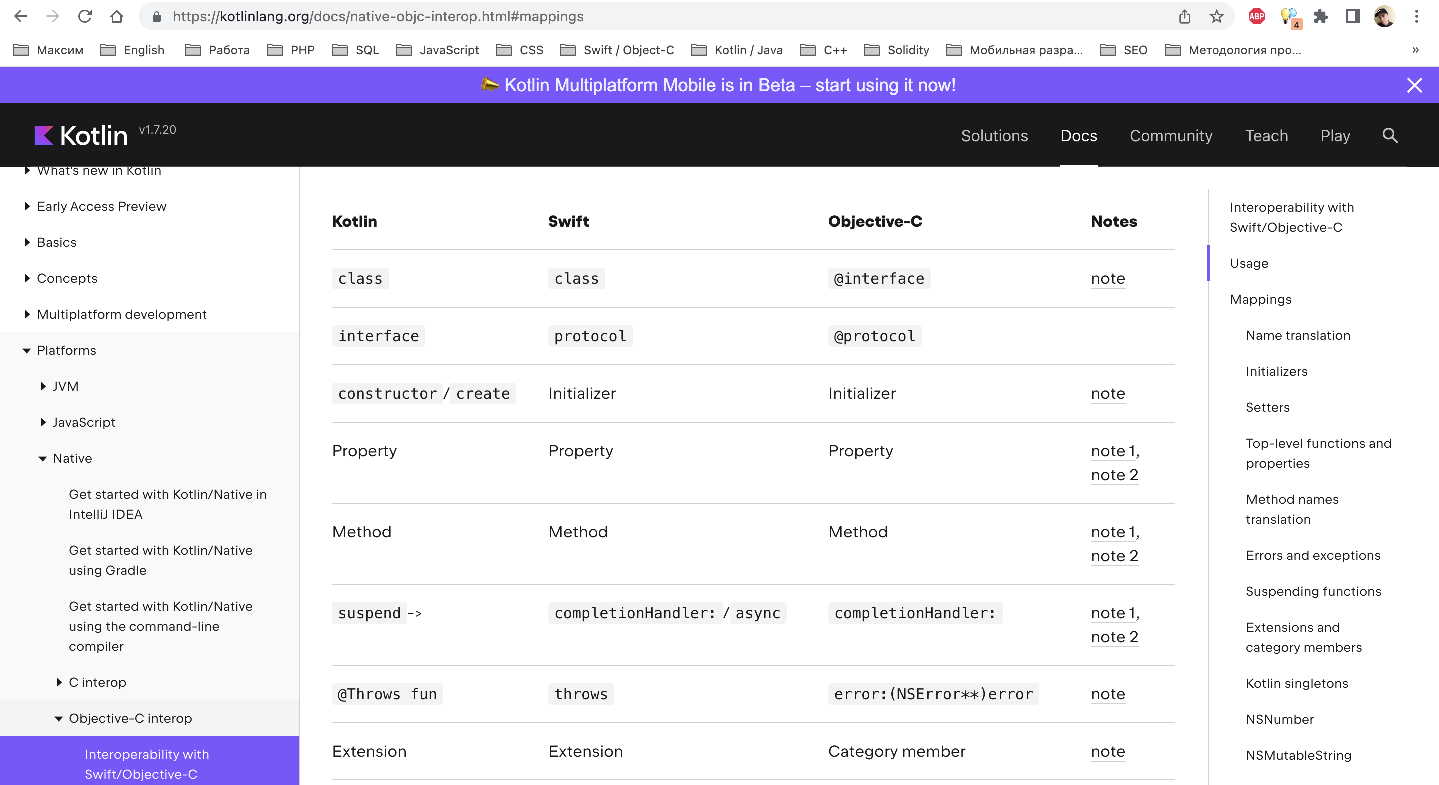
Task: Follow the note link in Extension row
Action: [1108, 752]
